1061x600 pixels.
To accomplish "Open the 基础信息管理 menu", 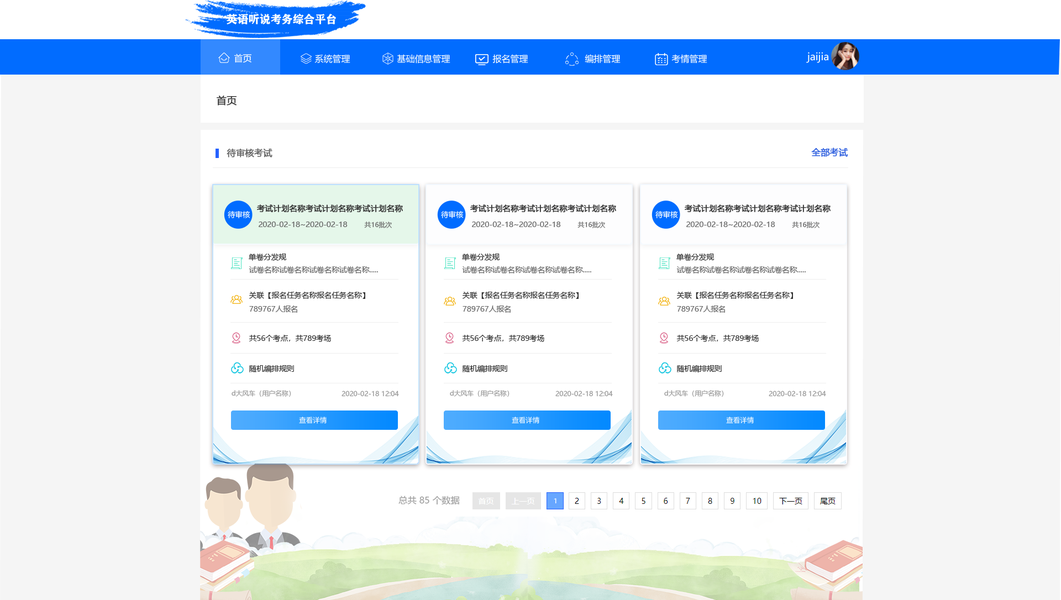I will (415, 59).
